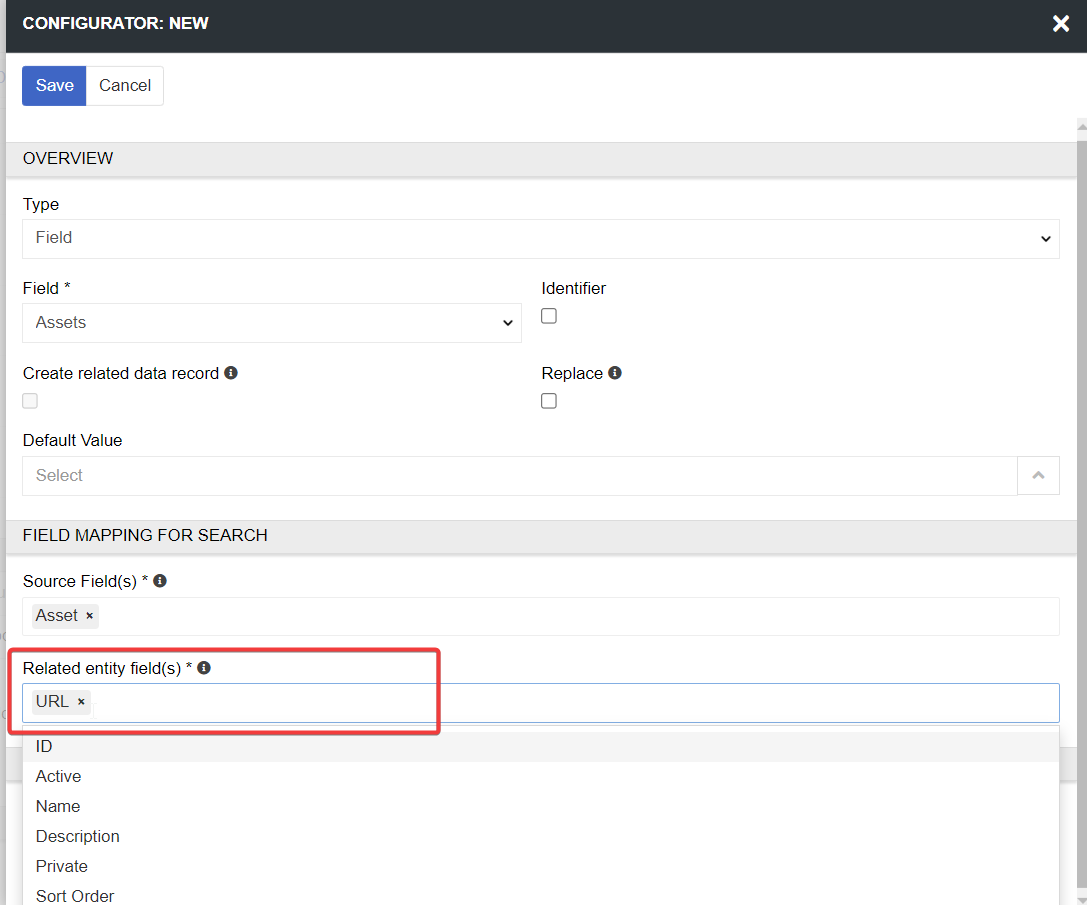Pick Name from the entity field options
The height and width of the screenshot is (905, 1087).
[58, 806]
